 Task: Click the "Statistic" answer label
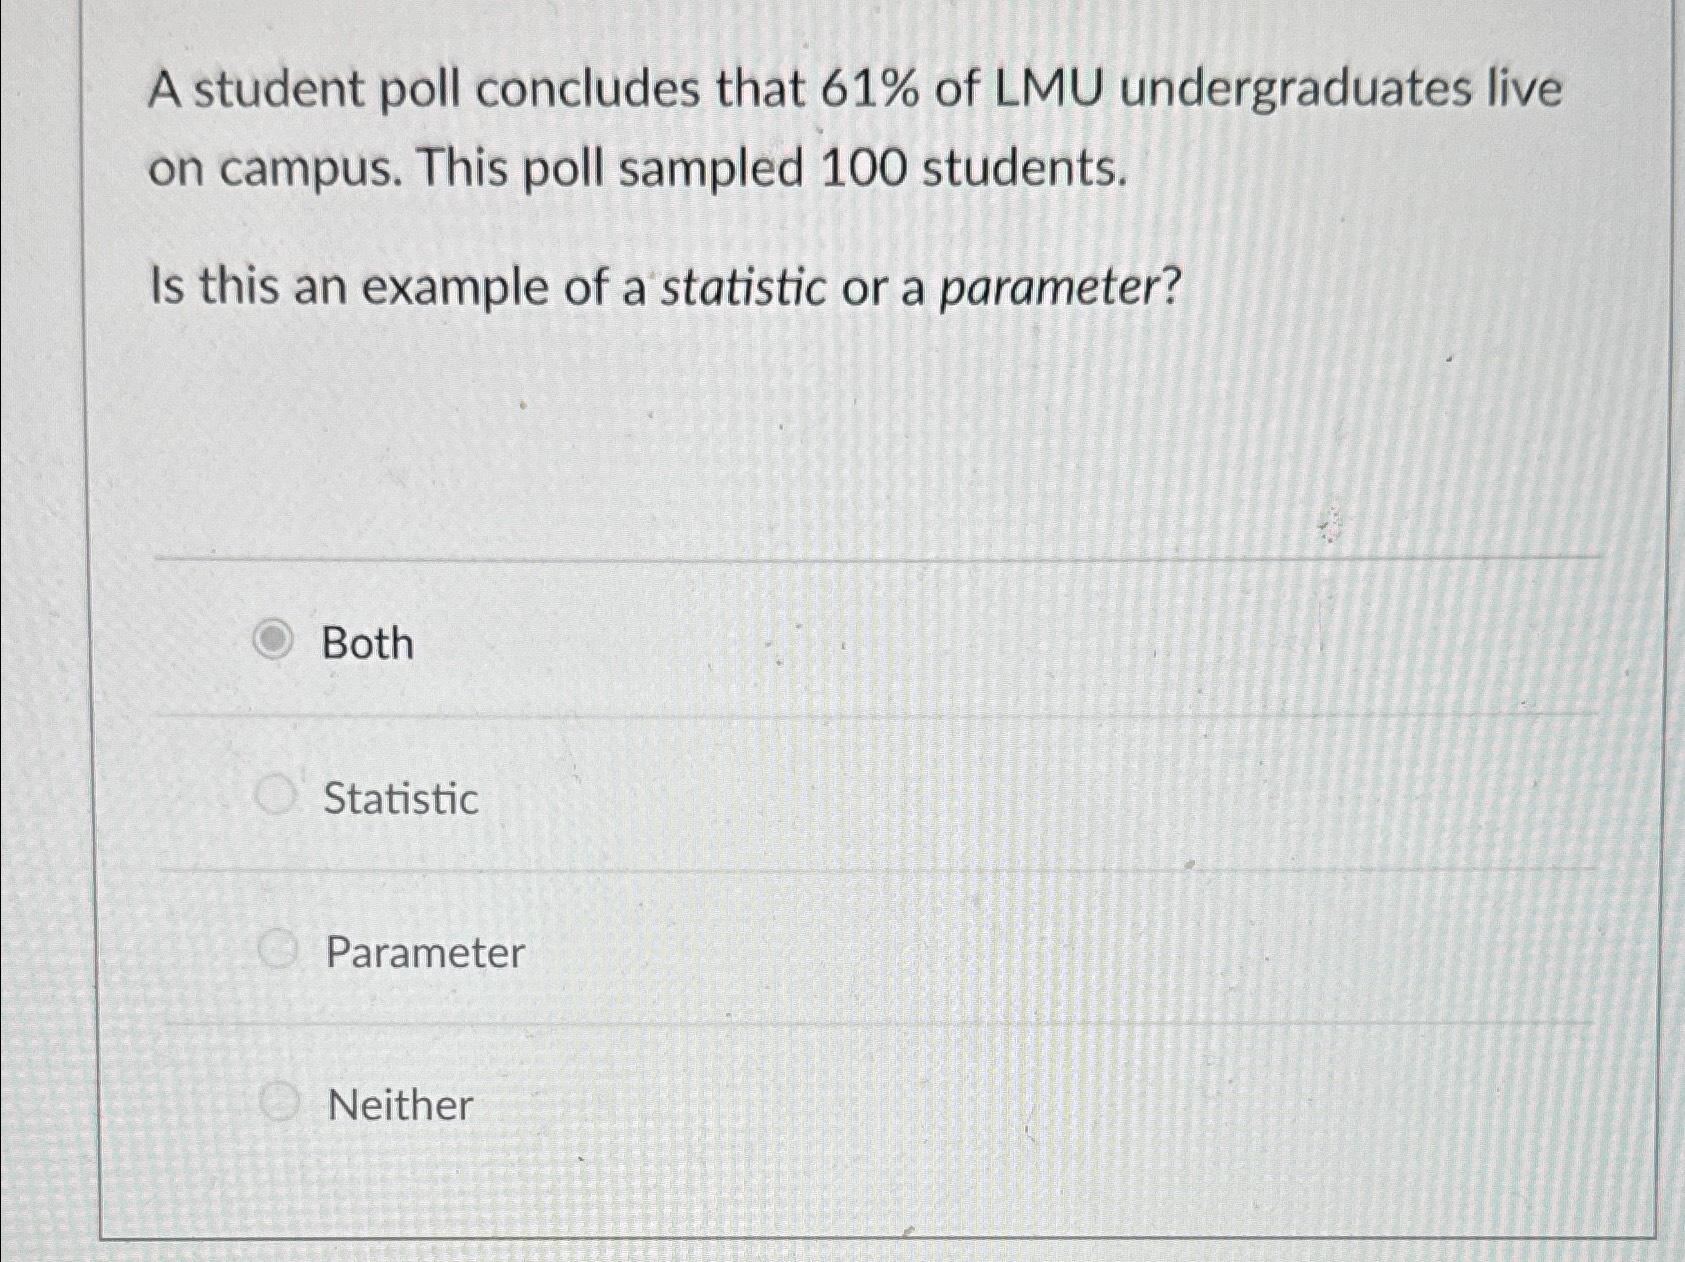point(399,799)
